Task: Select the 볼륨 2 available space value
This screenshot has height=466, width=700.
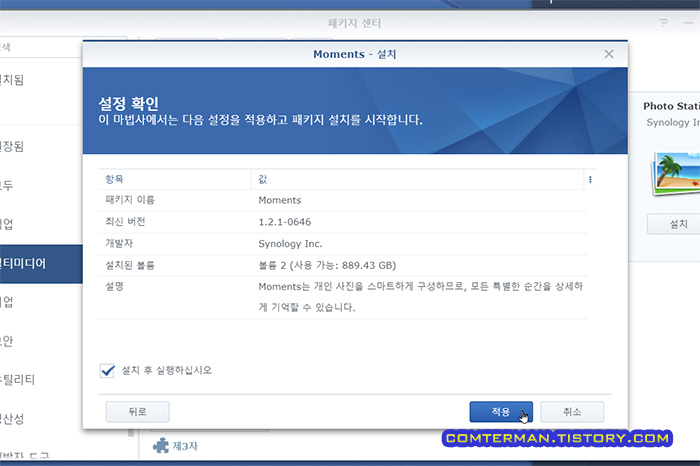Action: click(327, 265)
